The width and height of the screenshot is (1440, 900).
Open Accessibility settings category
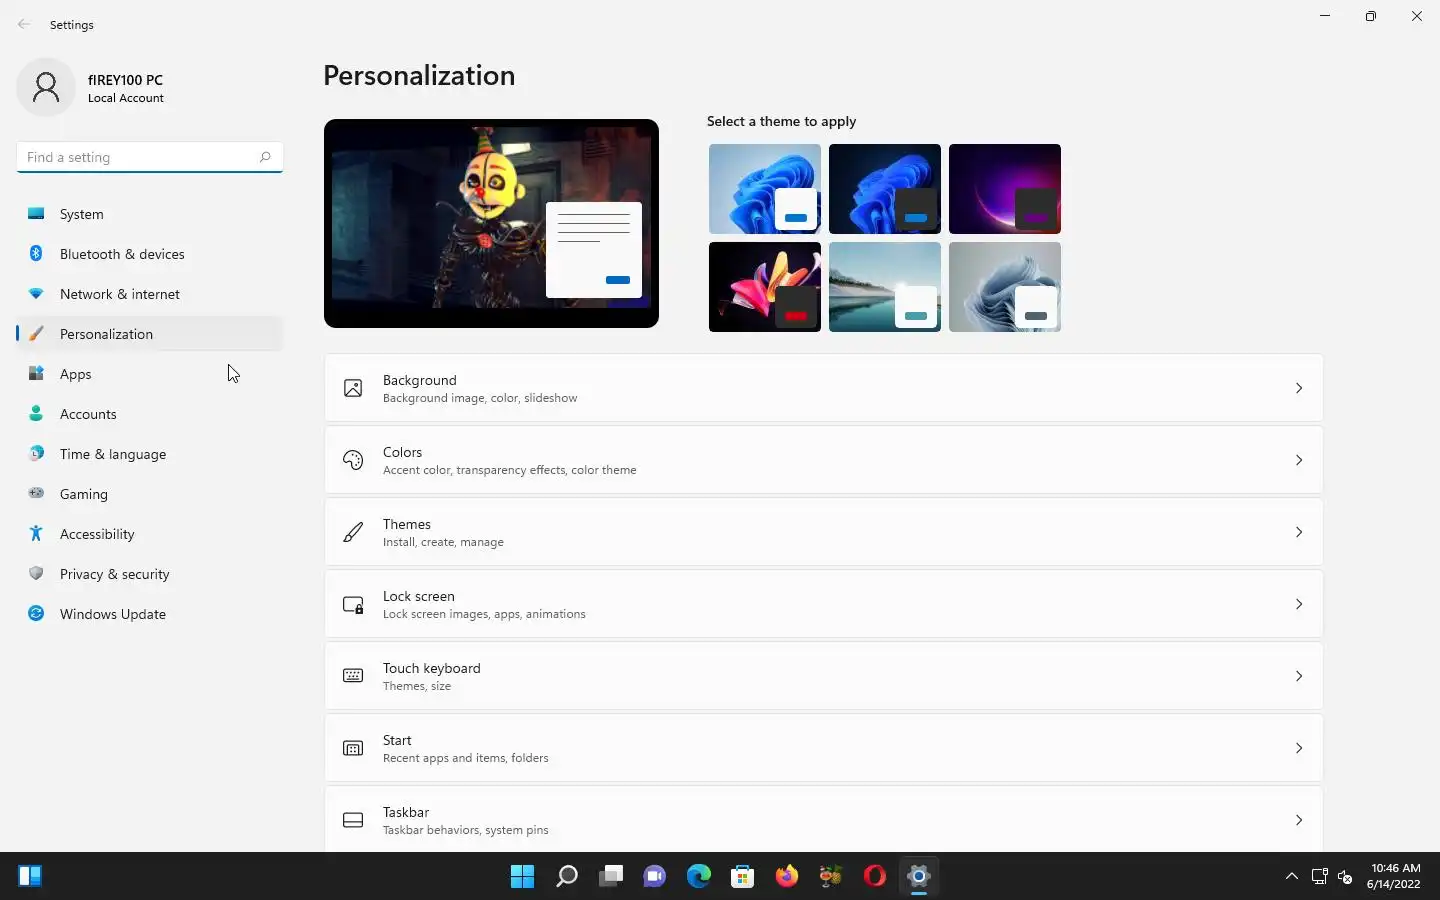pyautogui.click(x=150, y=534)
